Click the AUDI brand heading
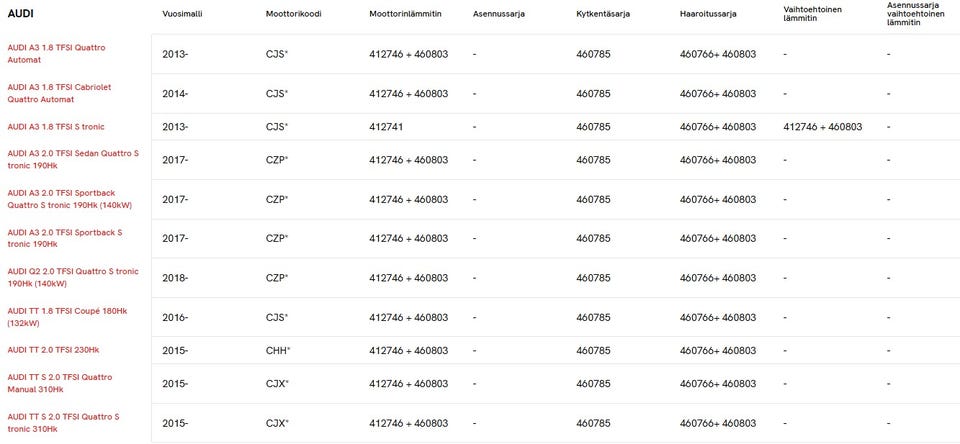The image size is (960, 444). tap(21, 14)
